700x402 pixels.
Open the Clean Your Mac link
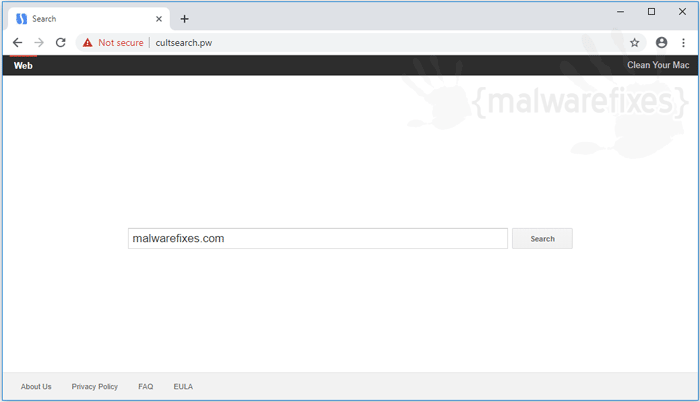click(658, 65)
